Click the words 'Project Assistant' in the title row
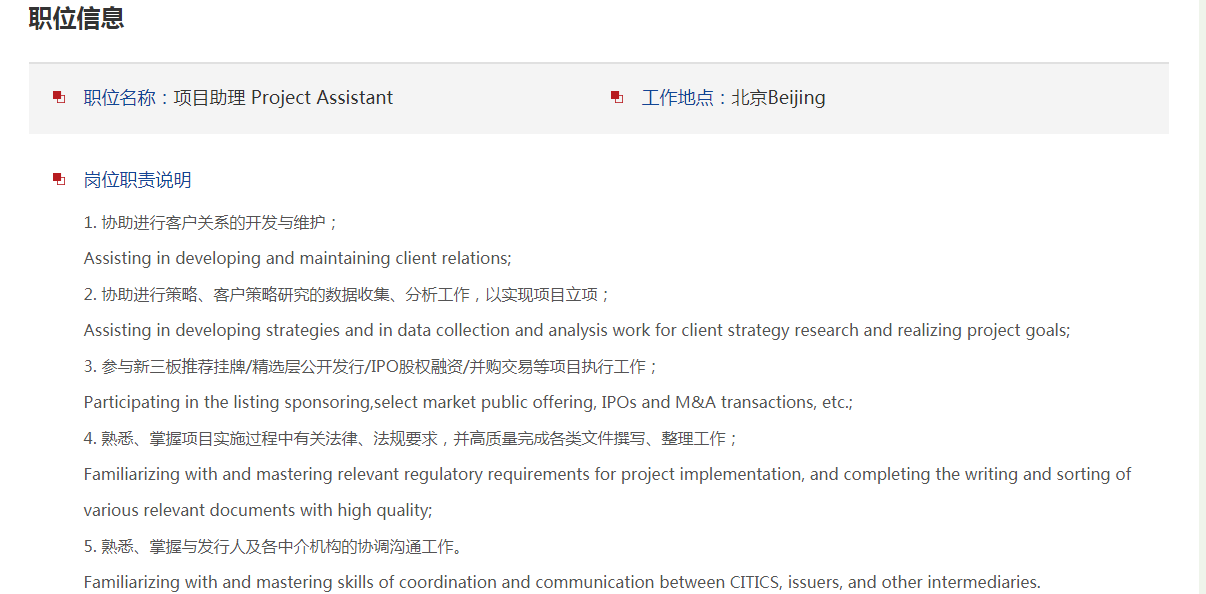1206x594 pixels. [322, 98]
